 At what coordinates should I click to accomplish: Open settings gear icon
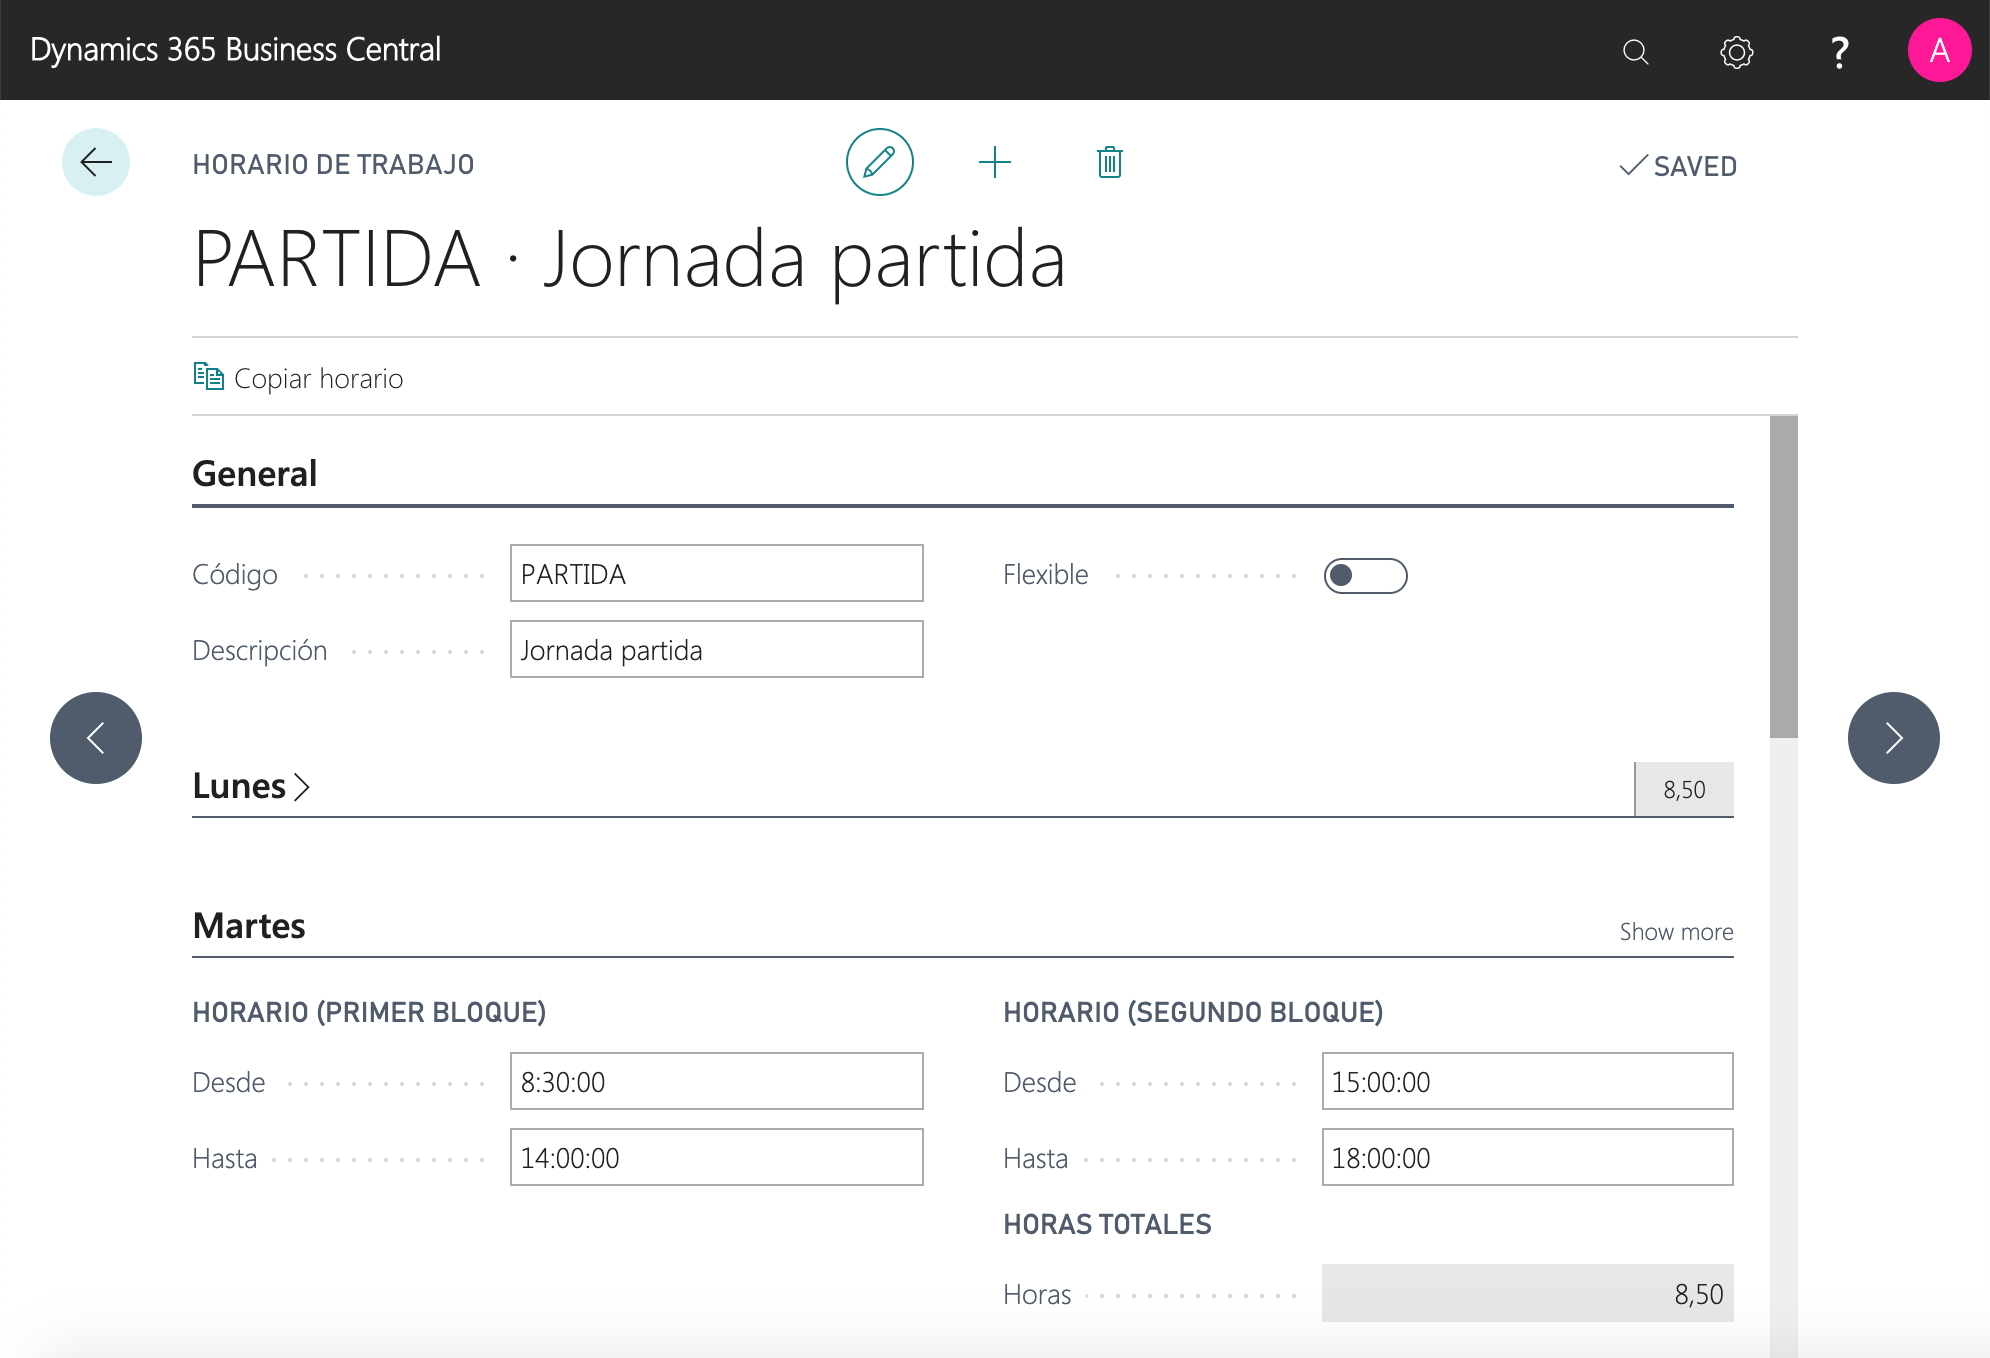click(1736, 51)
